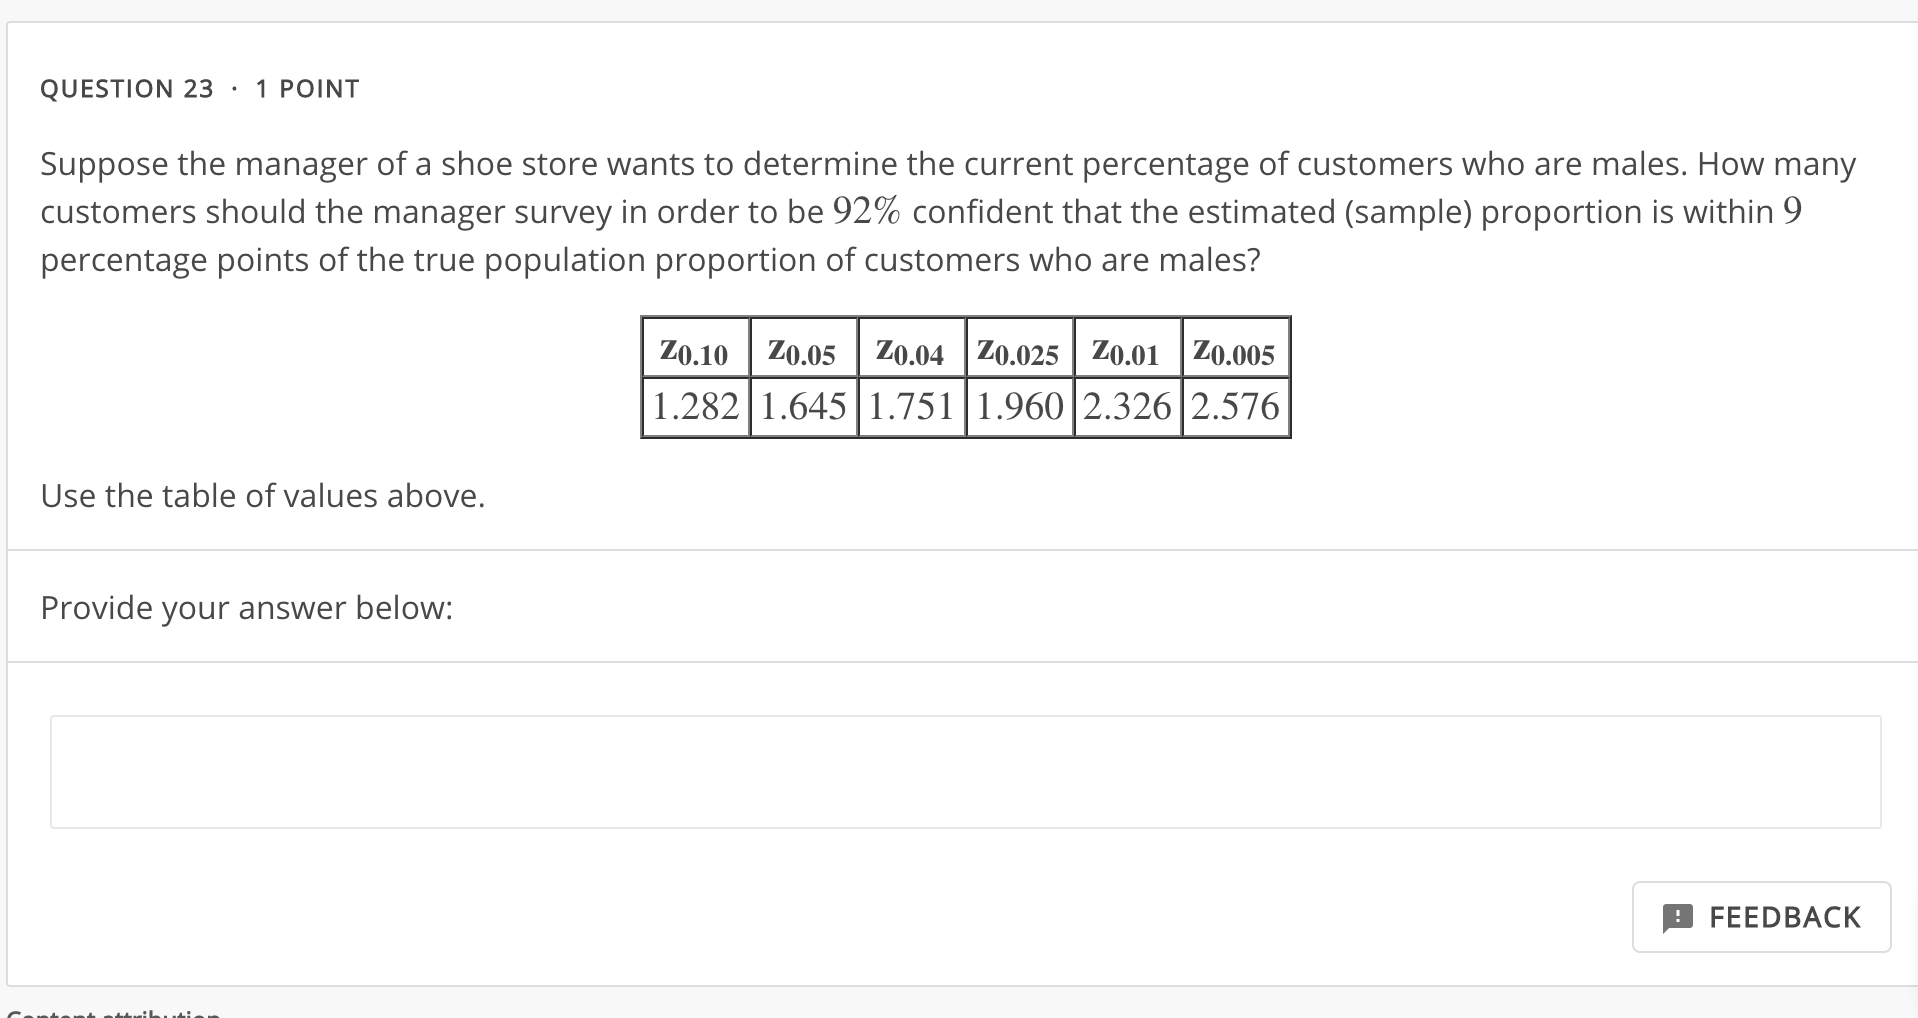This screenshot has height=1018, width=1918.
Task: Click the answer input field
Action: 965,771
